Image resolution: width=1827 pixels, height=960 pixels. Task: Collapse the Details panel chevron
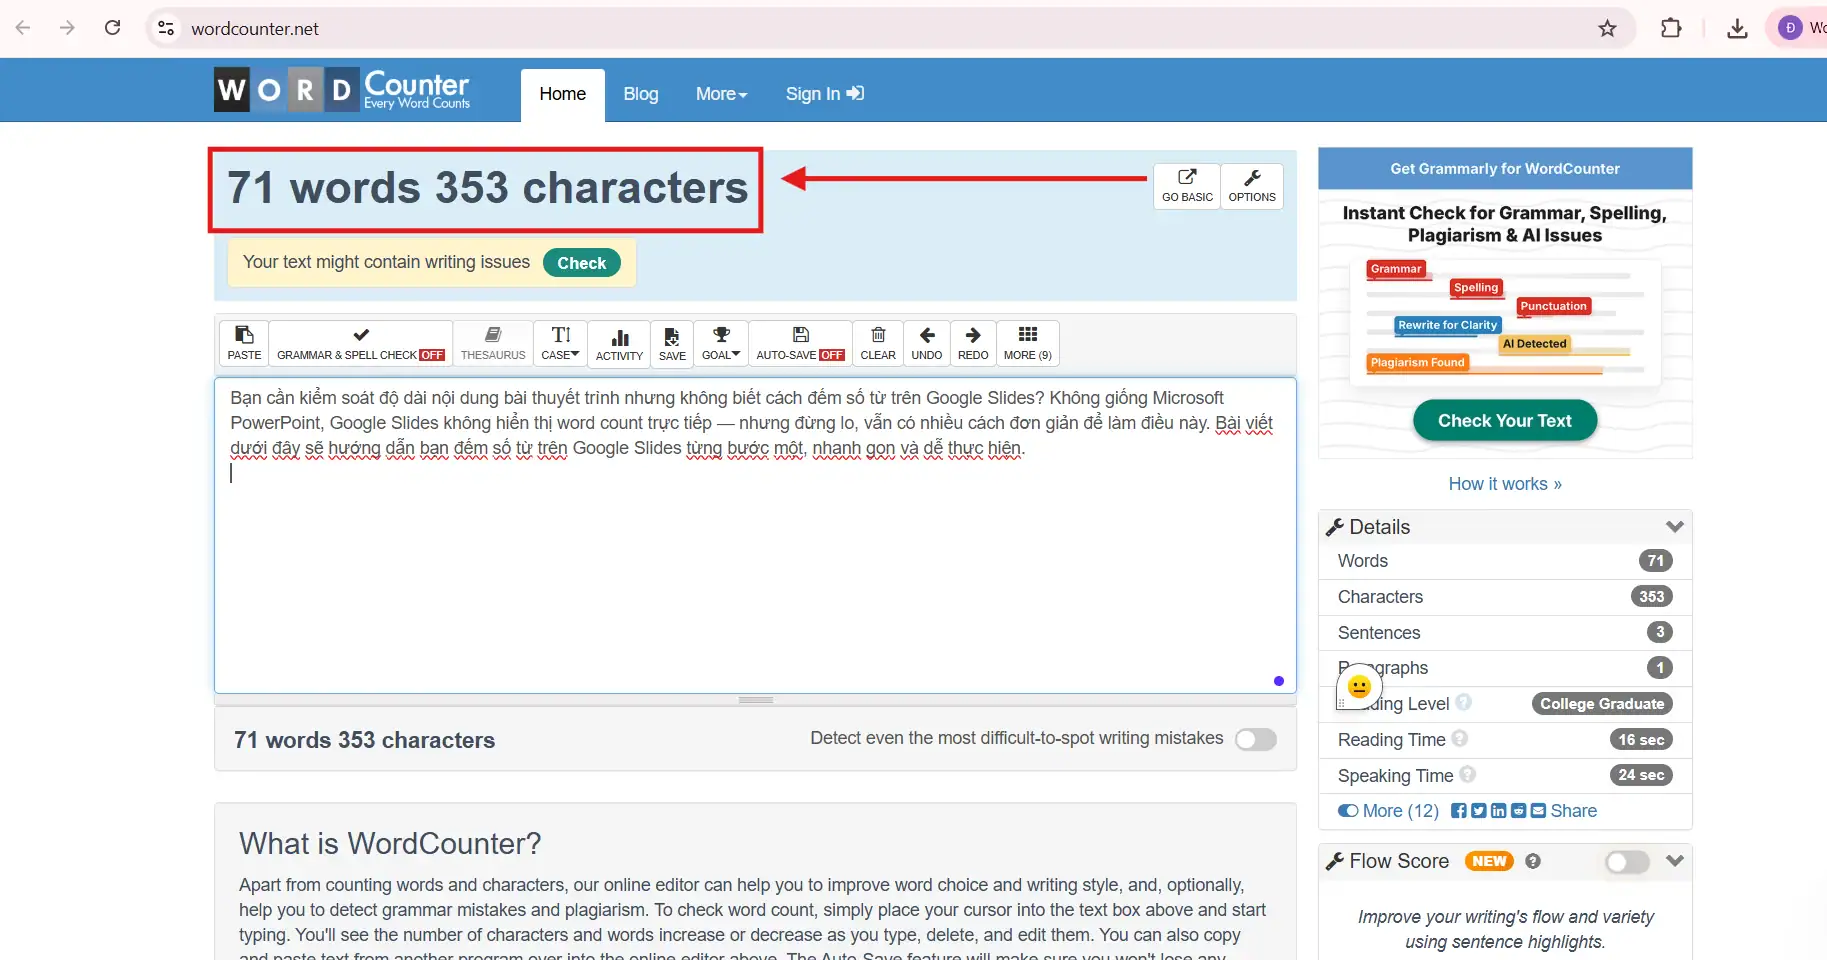(x=1674, y=527)
